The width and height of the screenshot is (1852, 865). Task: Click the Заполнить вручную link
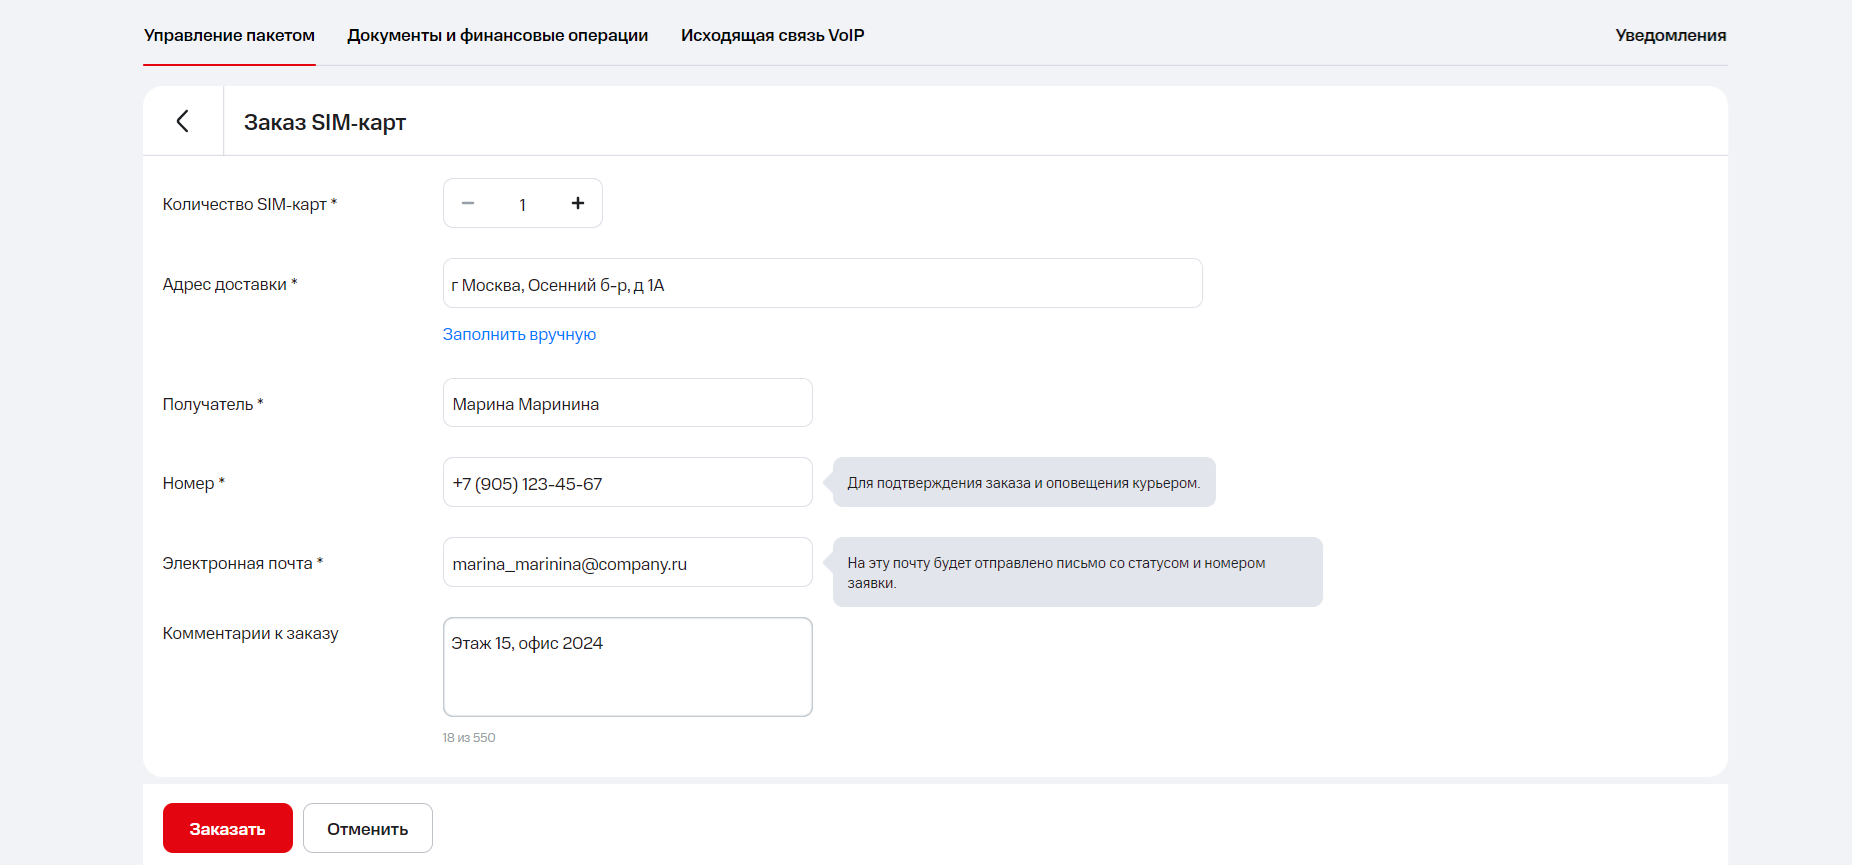point(519,334)
